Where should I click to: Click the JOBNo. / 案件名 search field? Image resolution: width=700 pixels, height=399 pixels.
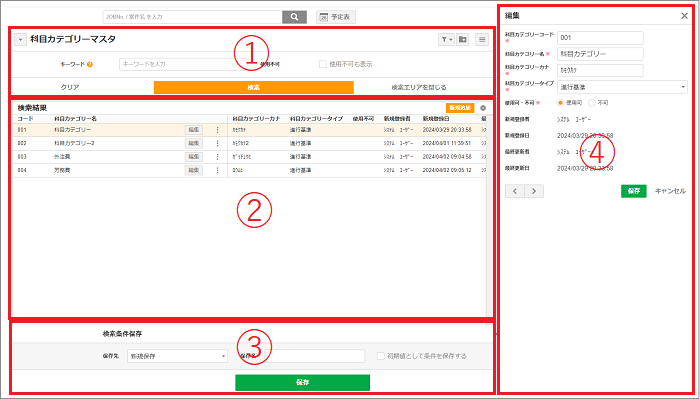pos(193,17)
